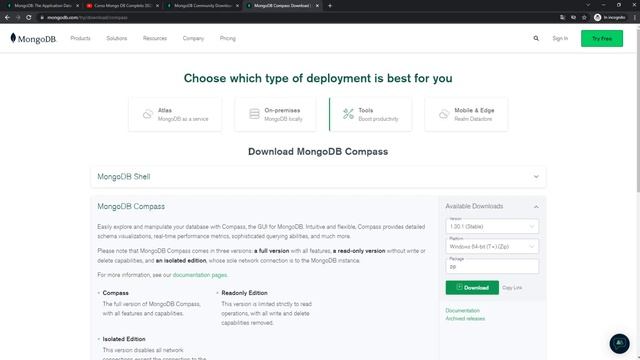Open the site search icon
This screenshot has width=640, height=360.
[x=536, y=38]
